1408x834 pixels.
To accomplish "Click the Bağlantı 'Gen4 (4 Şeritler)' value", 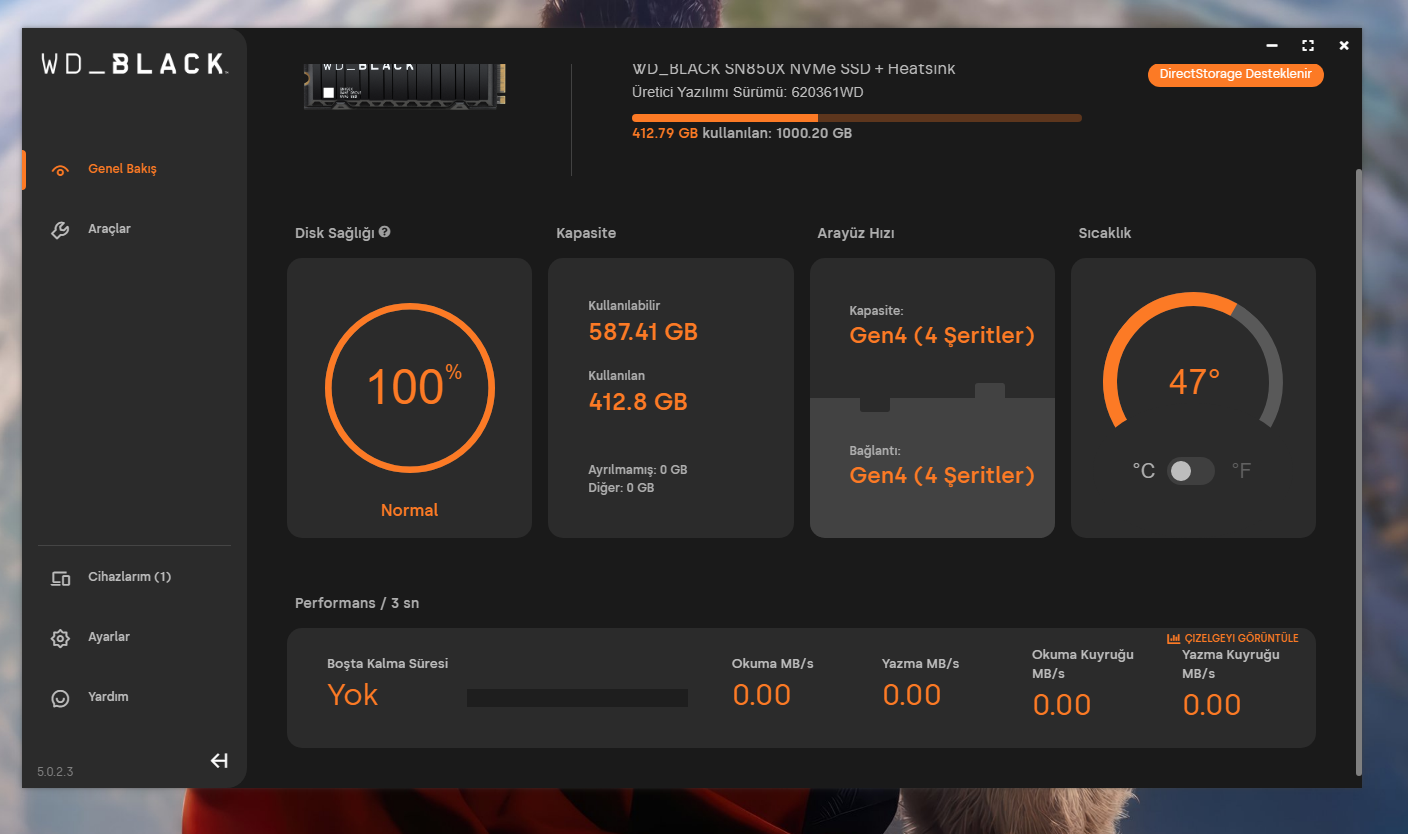I will tap(942, 476).
